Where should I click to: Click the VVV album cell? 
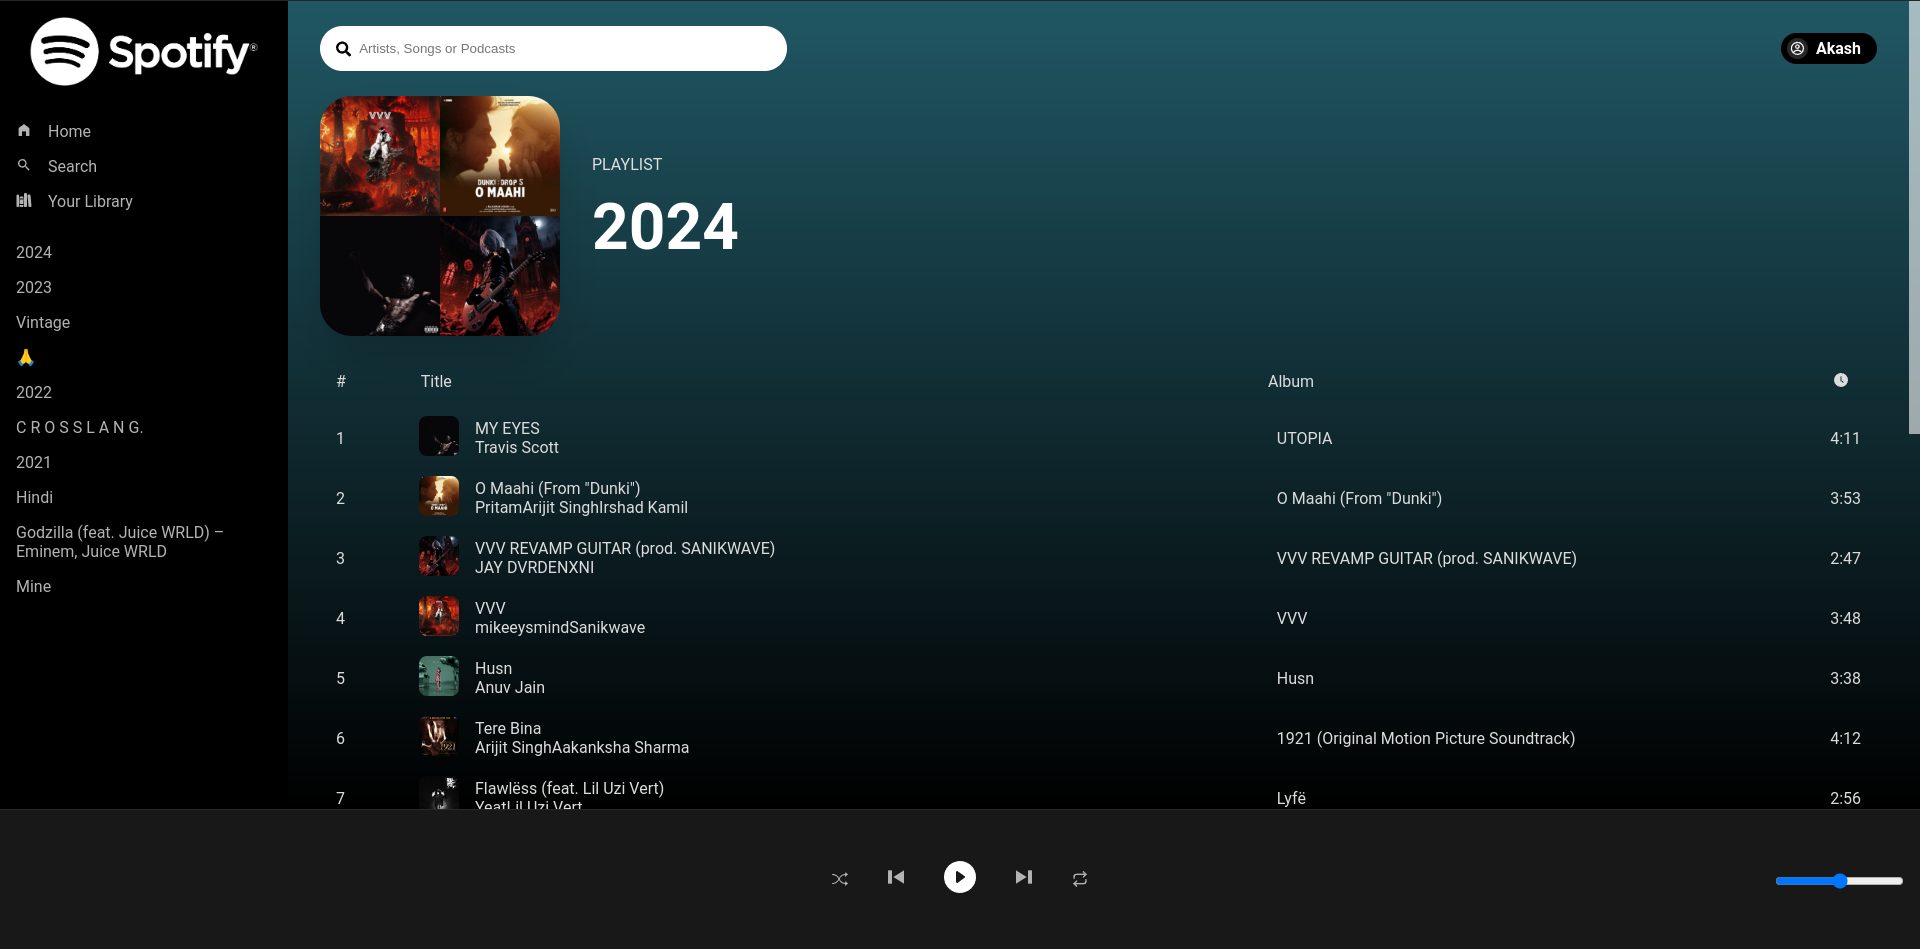point(1292,618)
